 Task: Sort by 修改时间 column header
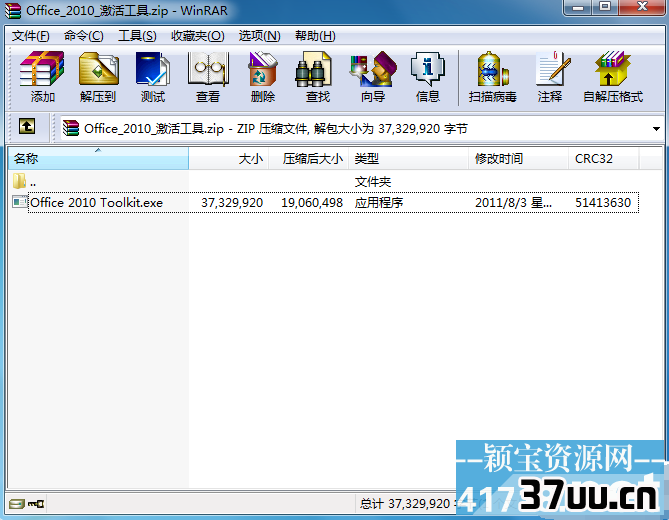click(518, 159)
